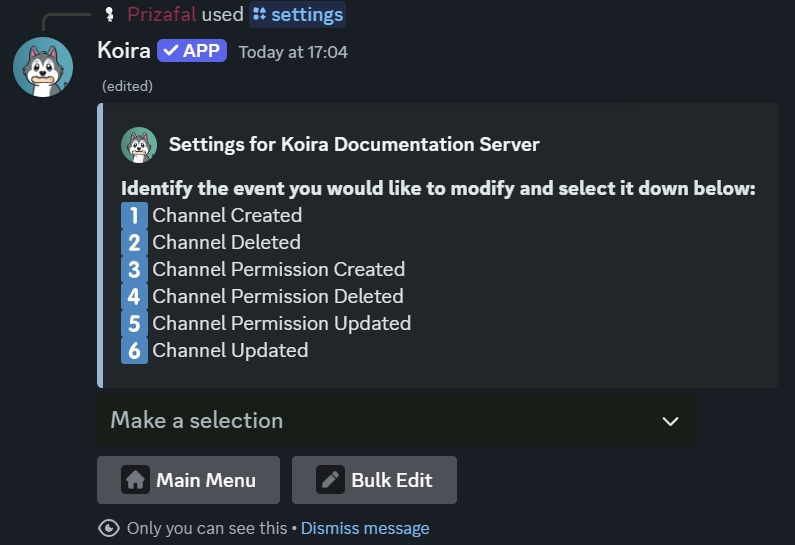This screenshot has width=795, height=545.
Task: Click the settings slash command tag
Action: 298,14
